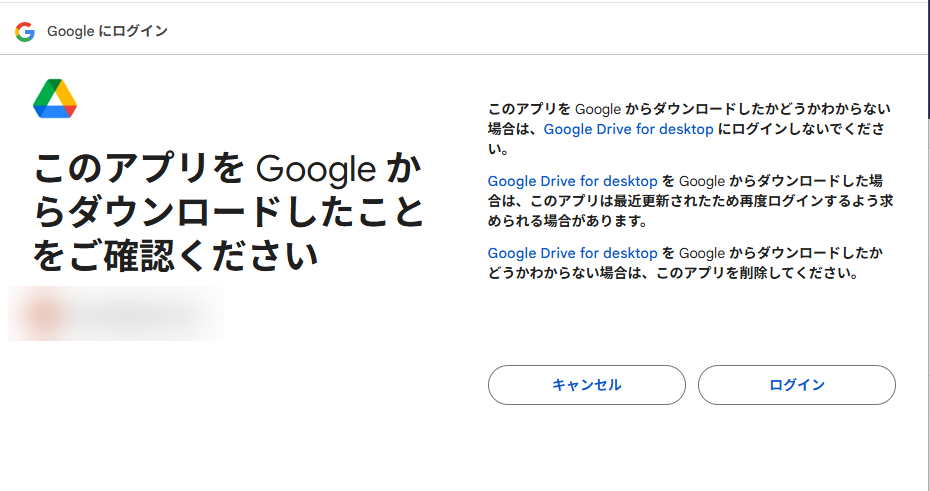This screenshot has height=491, width=930.
Task: Open Google Drive for desktop link in first paragraph
Action: pos(628,129)
